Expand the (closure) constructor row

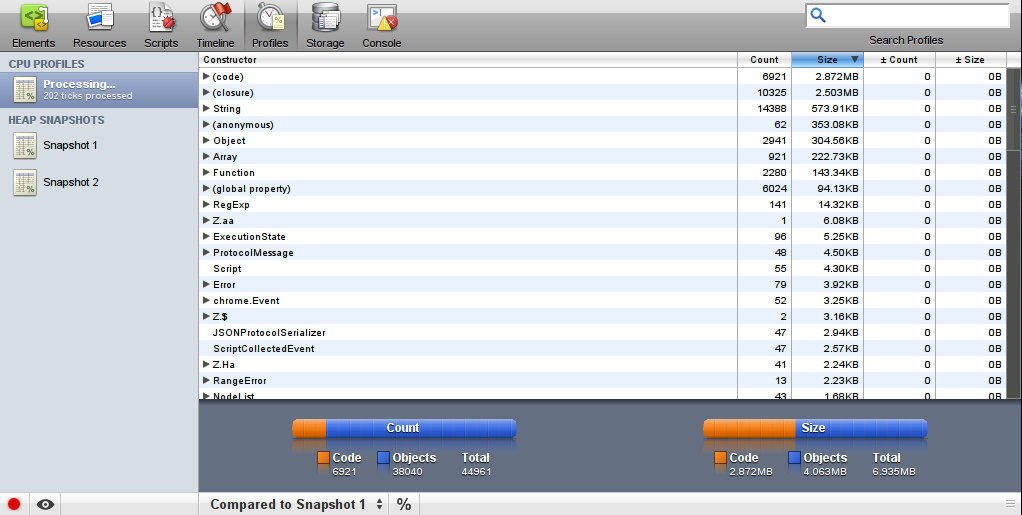[207, 93]
